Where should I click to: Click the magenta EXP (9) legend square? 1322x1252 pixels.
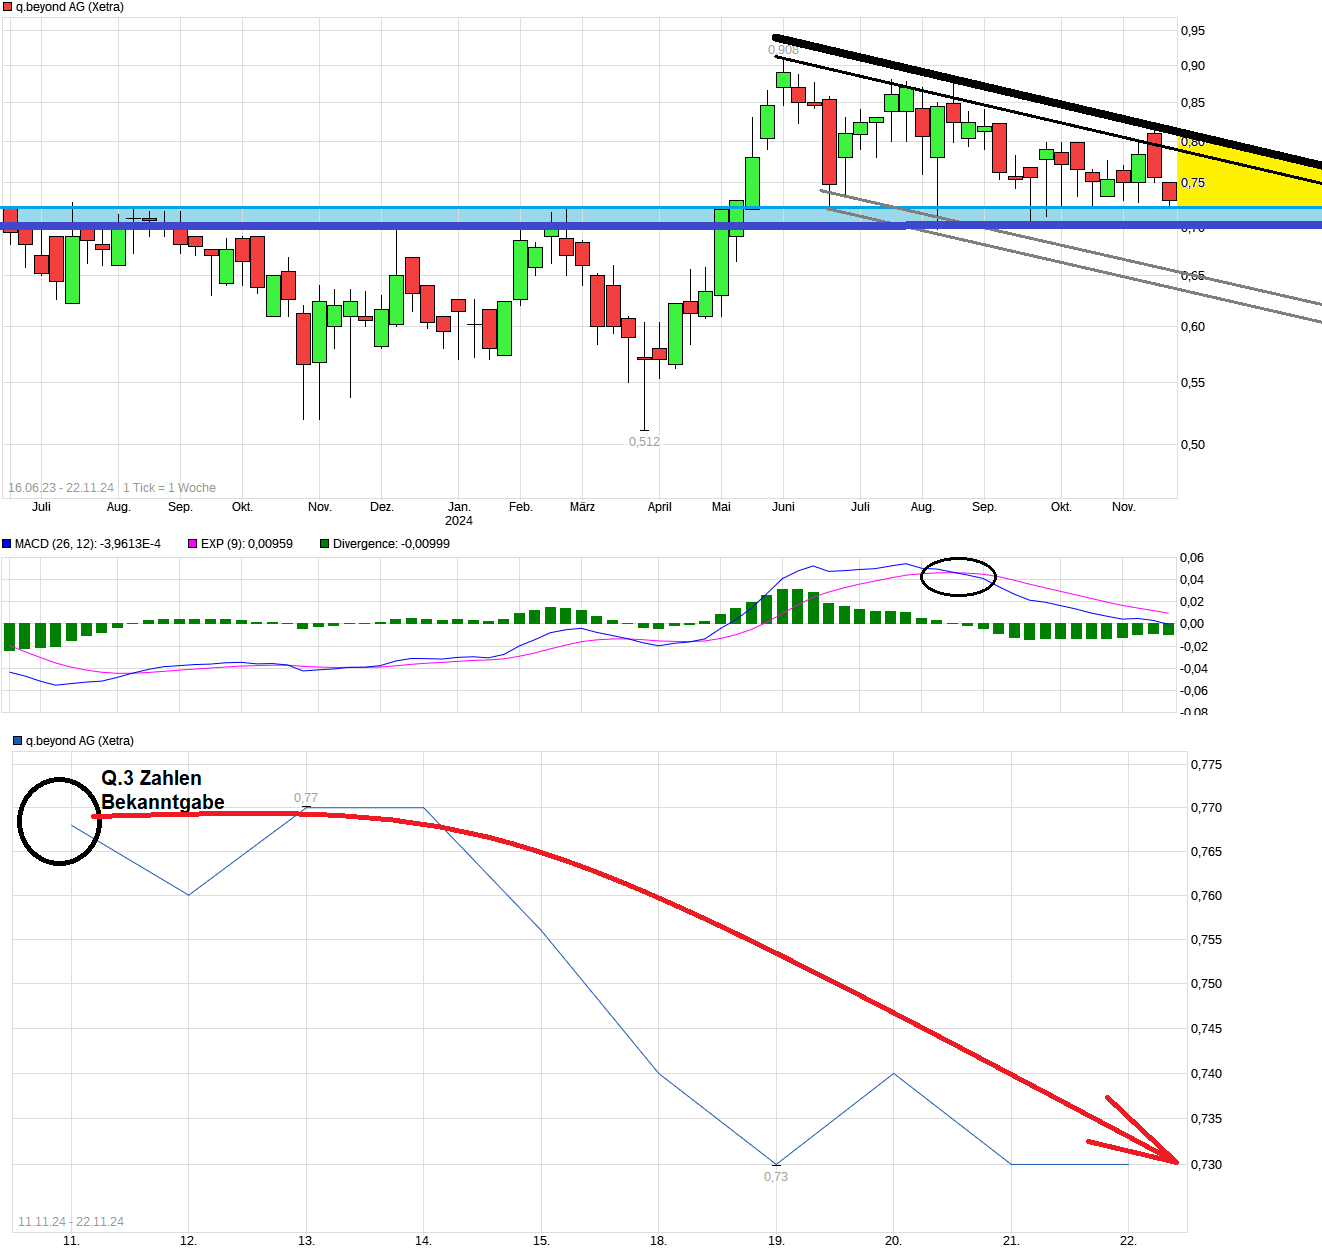[193, 544]
